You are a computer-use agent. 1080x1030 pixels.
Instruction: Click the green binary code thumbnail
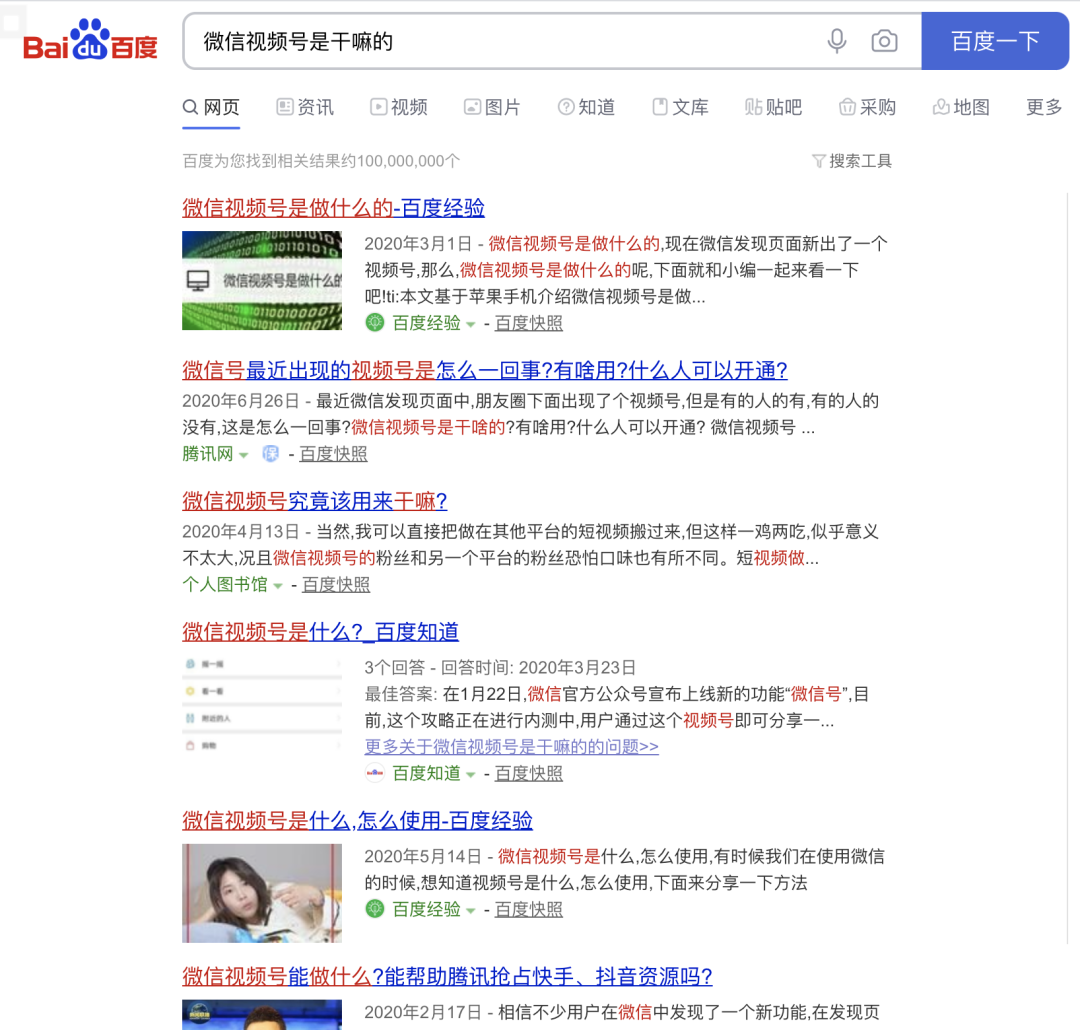point(262,280)
